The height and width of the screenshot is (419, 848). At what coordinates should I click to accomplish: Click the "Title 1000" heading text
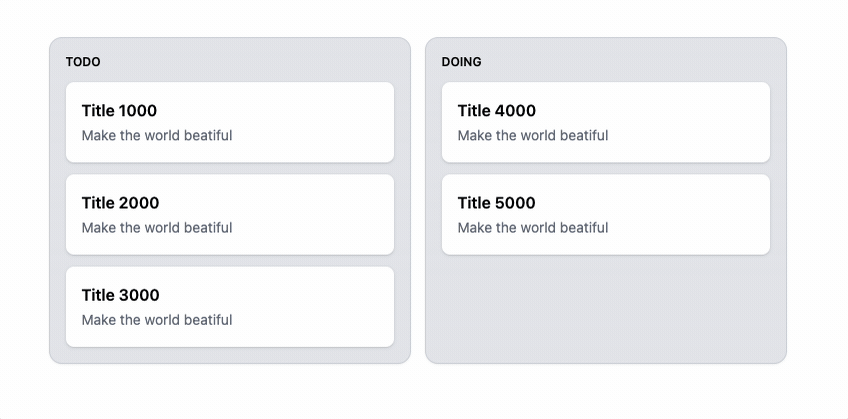(119, 111)
